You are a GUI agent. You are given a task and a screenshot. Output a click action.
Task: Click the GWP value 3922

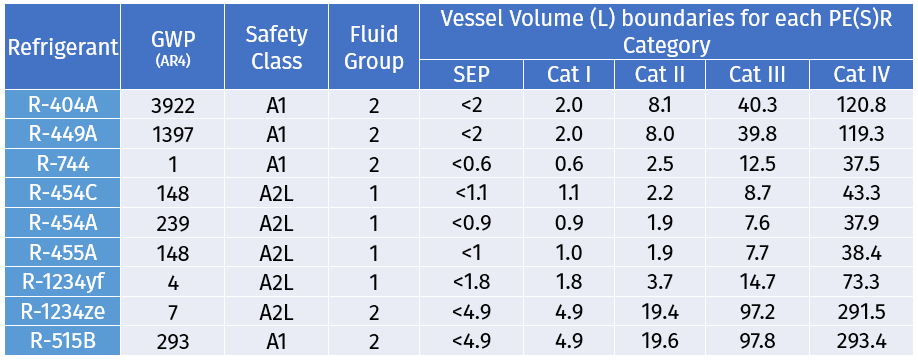172,105
